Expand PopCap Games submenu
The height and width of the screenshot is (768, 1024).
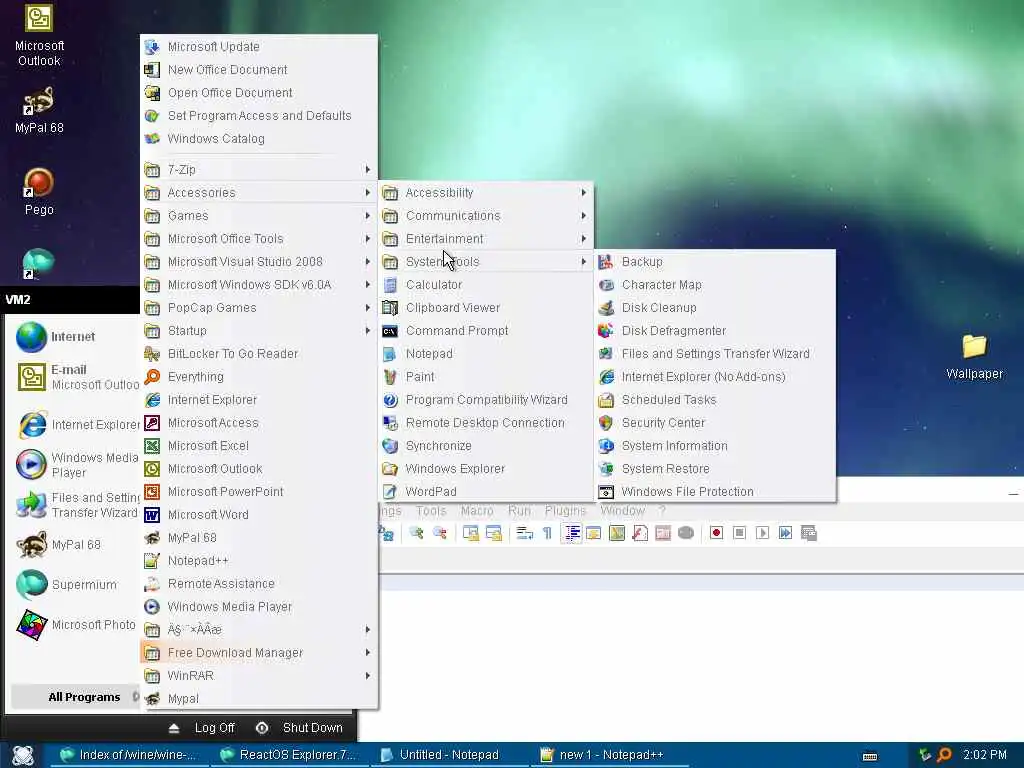click(259, 308)
